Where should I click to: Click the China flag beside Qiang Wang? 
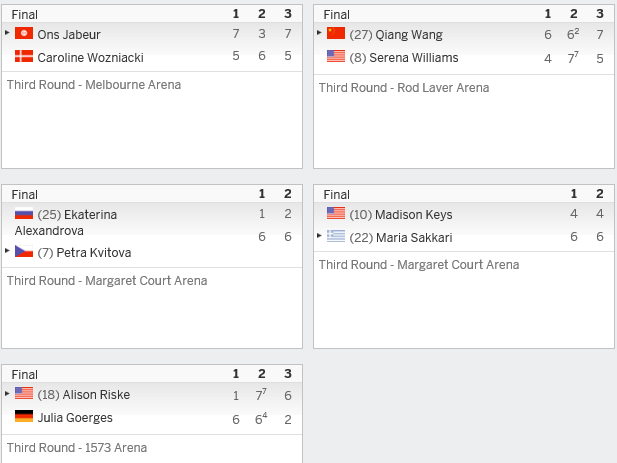336,33
